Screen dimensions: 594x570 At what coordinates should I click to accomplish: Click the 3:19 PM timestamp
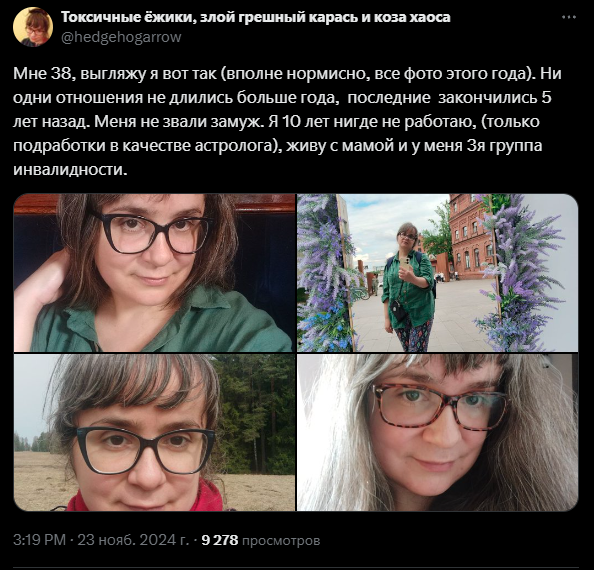coord(39,540)
